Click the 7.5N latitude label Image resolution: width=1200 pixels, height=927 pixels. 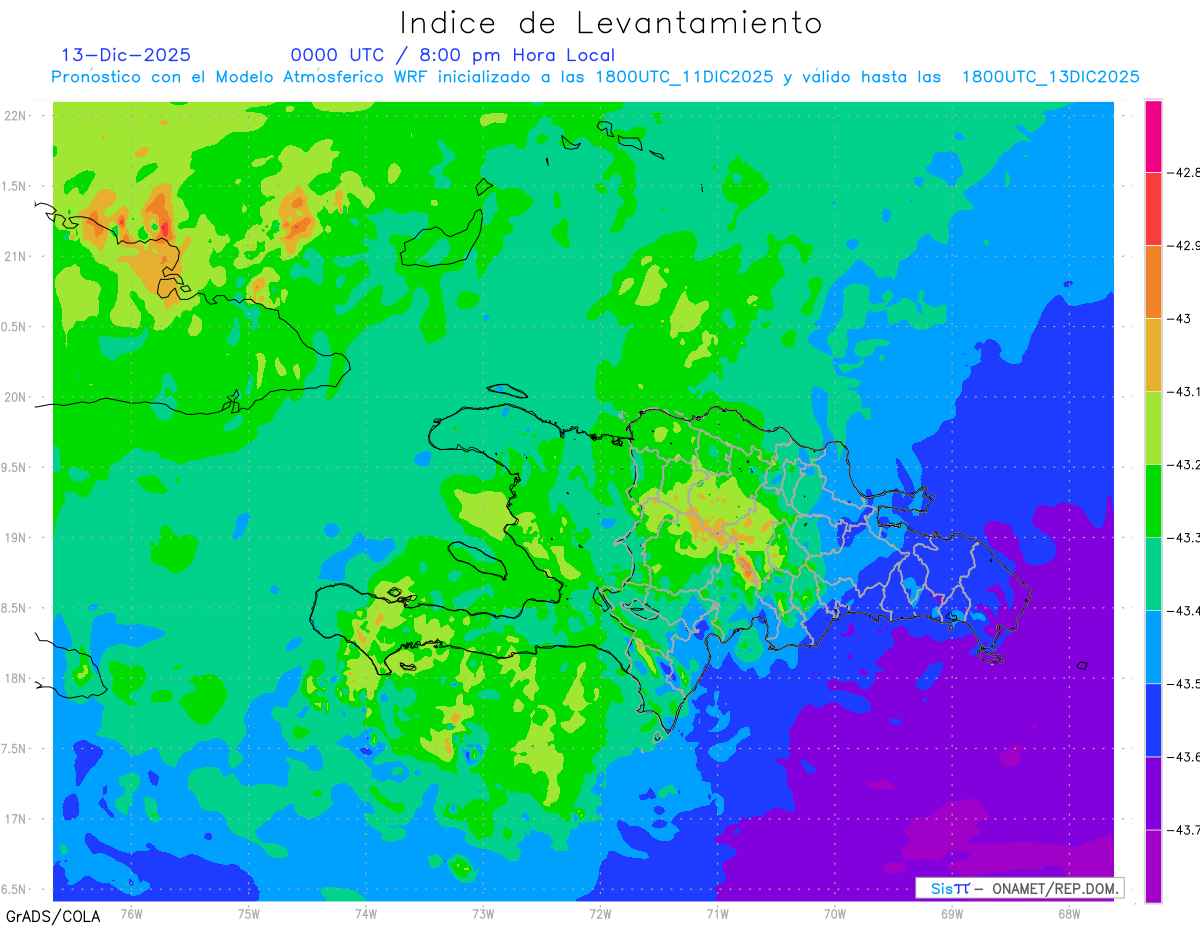[15, 748]
